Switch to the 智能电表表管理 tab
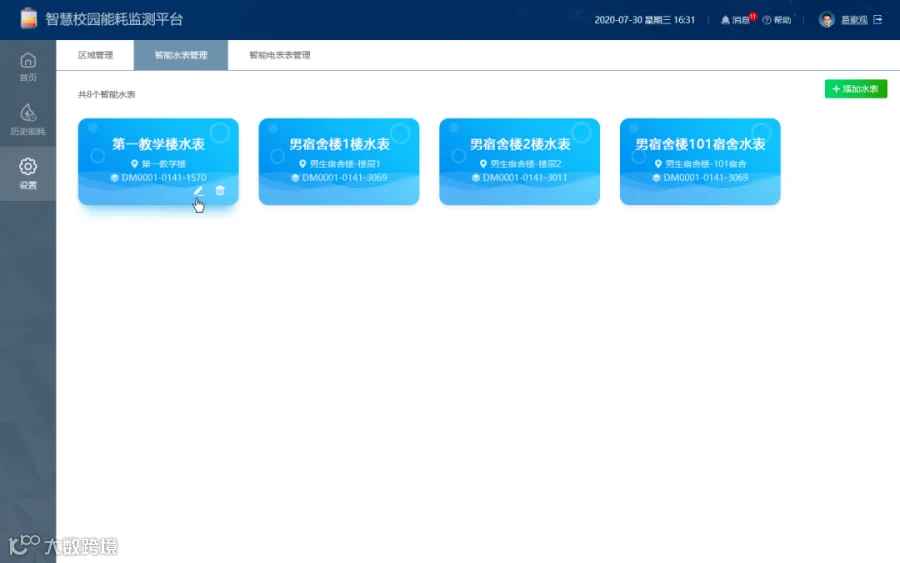Screen dimensions: 900x563 pyautogui.click(x=280, y=55)
